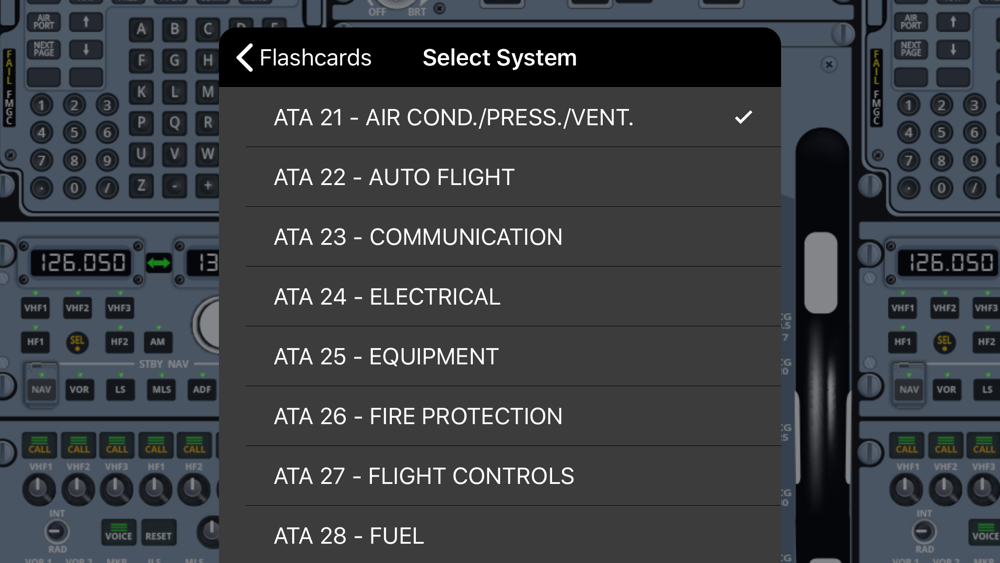Screen dimensions: 1000x563
Task: Enable guarded NAV switch on left panel
Action: (41, 385)
